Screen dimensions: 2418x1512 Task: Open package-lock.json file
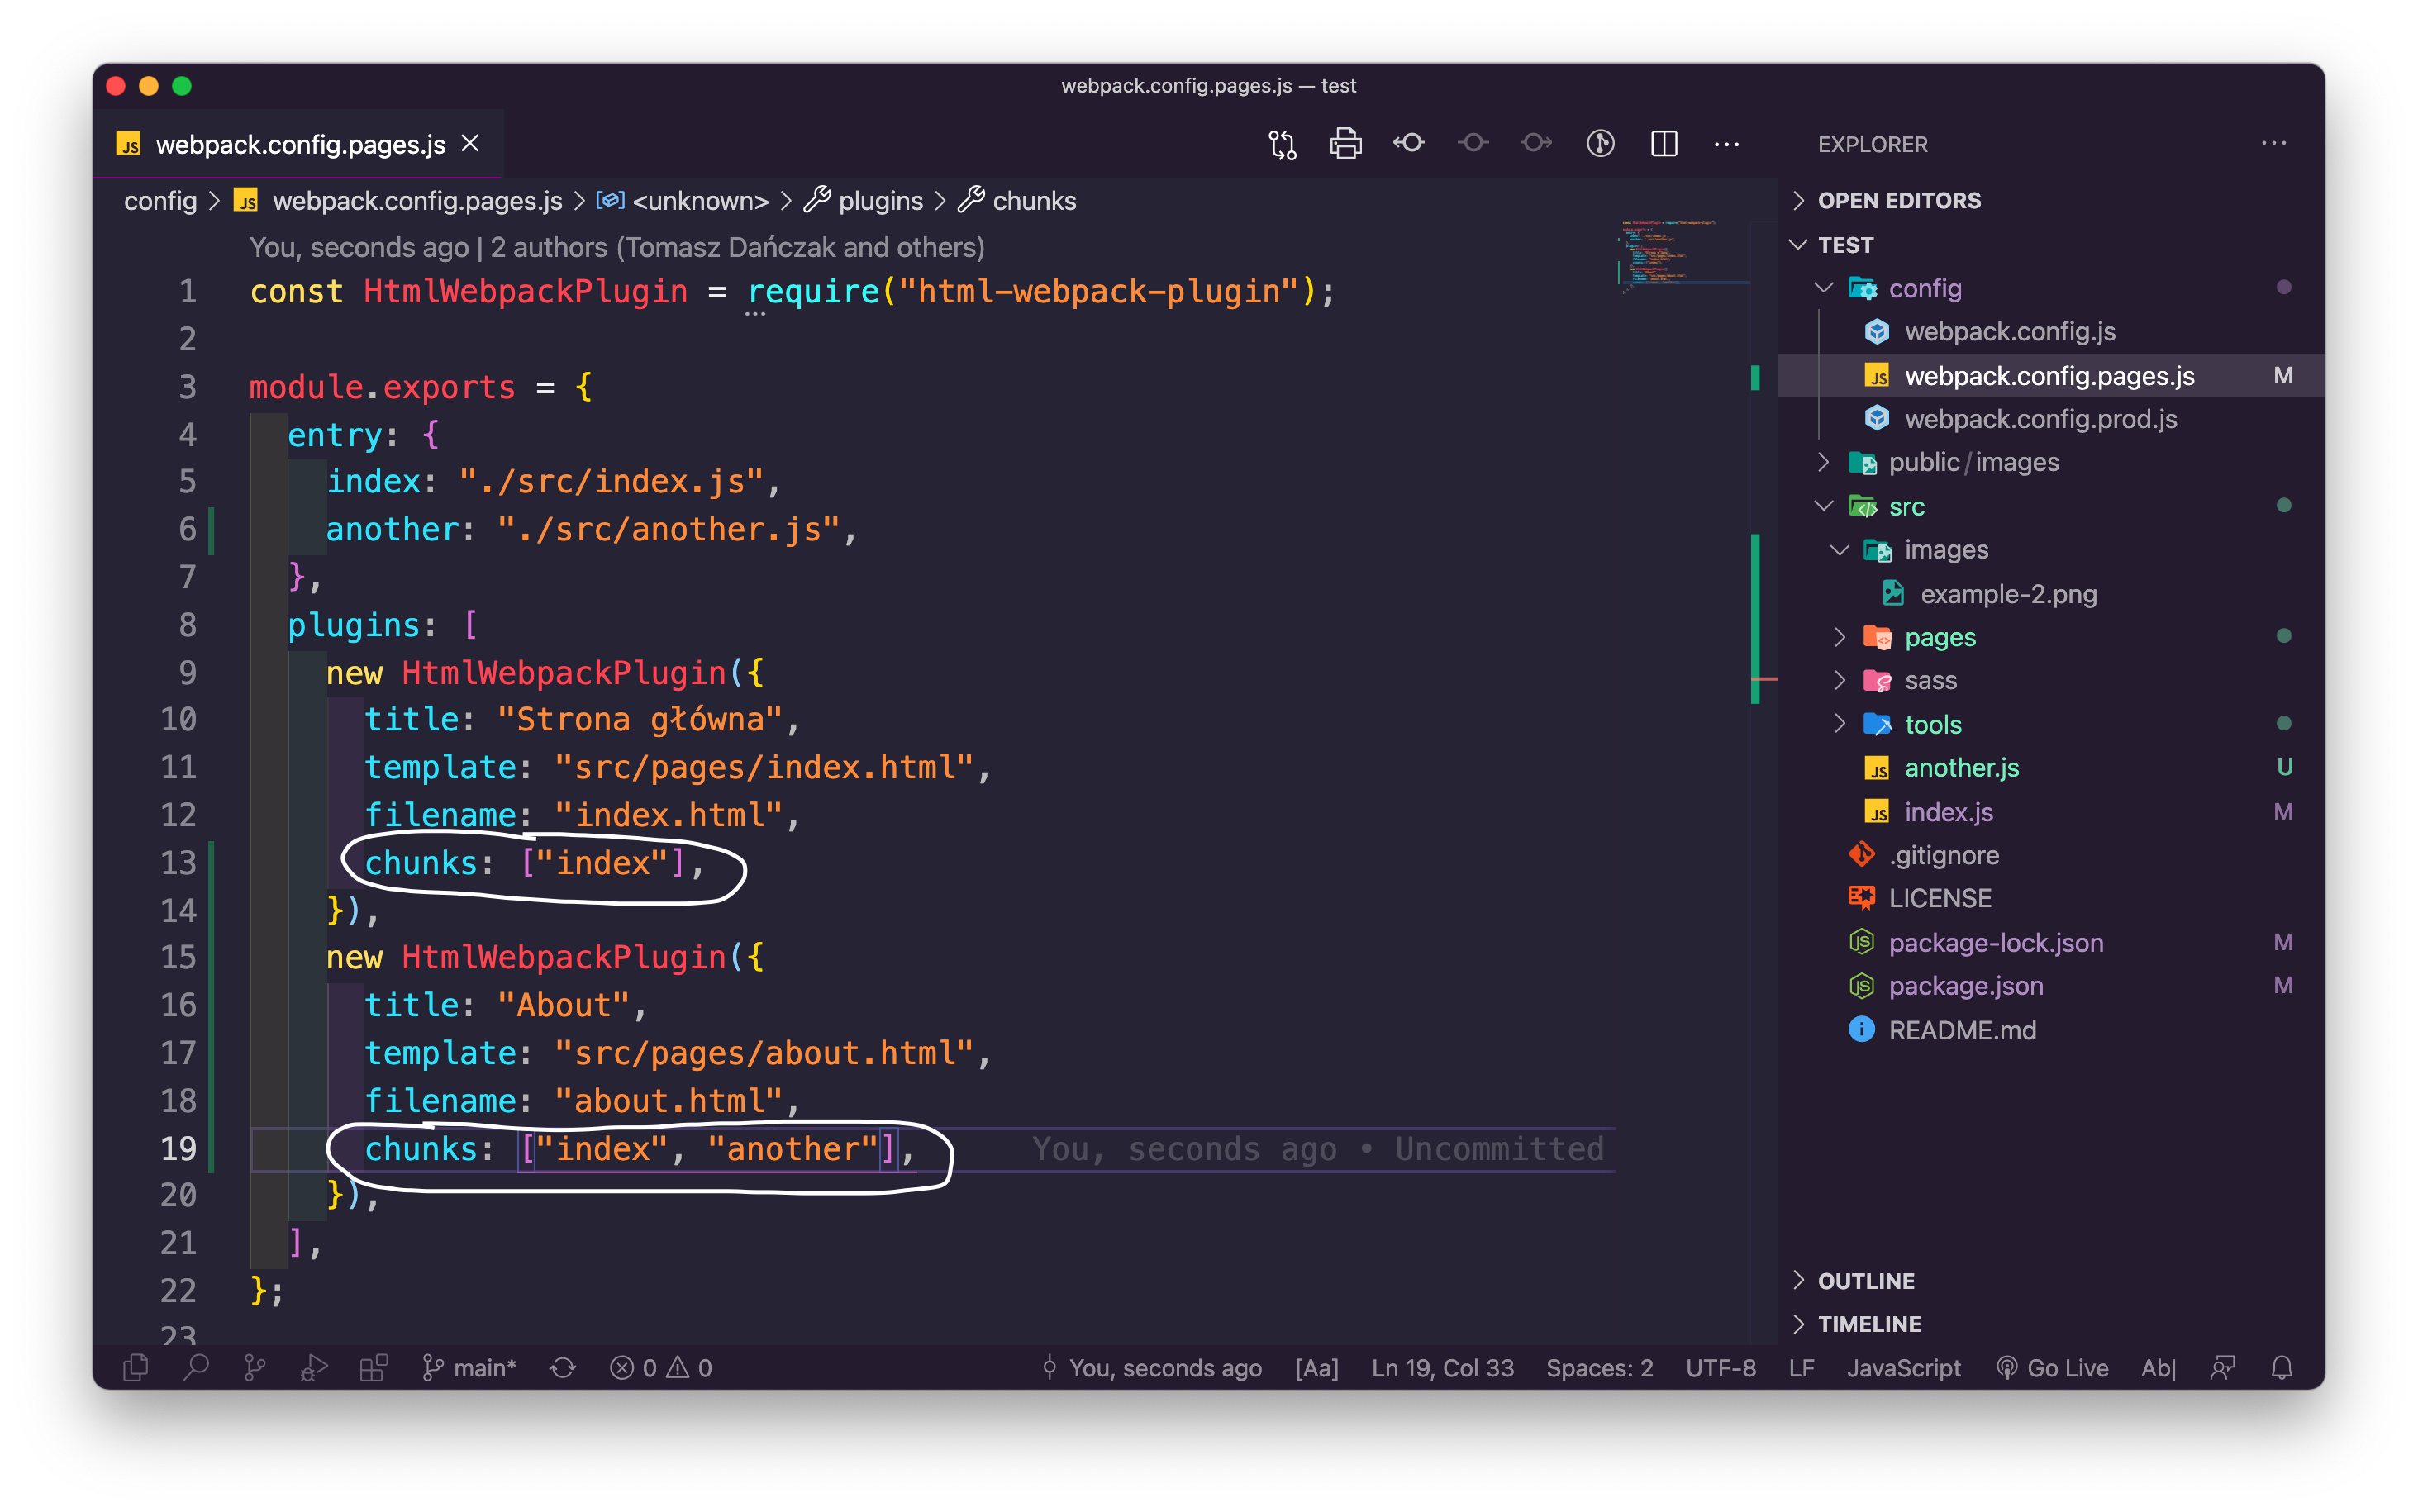tap(2050, 942)
